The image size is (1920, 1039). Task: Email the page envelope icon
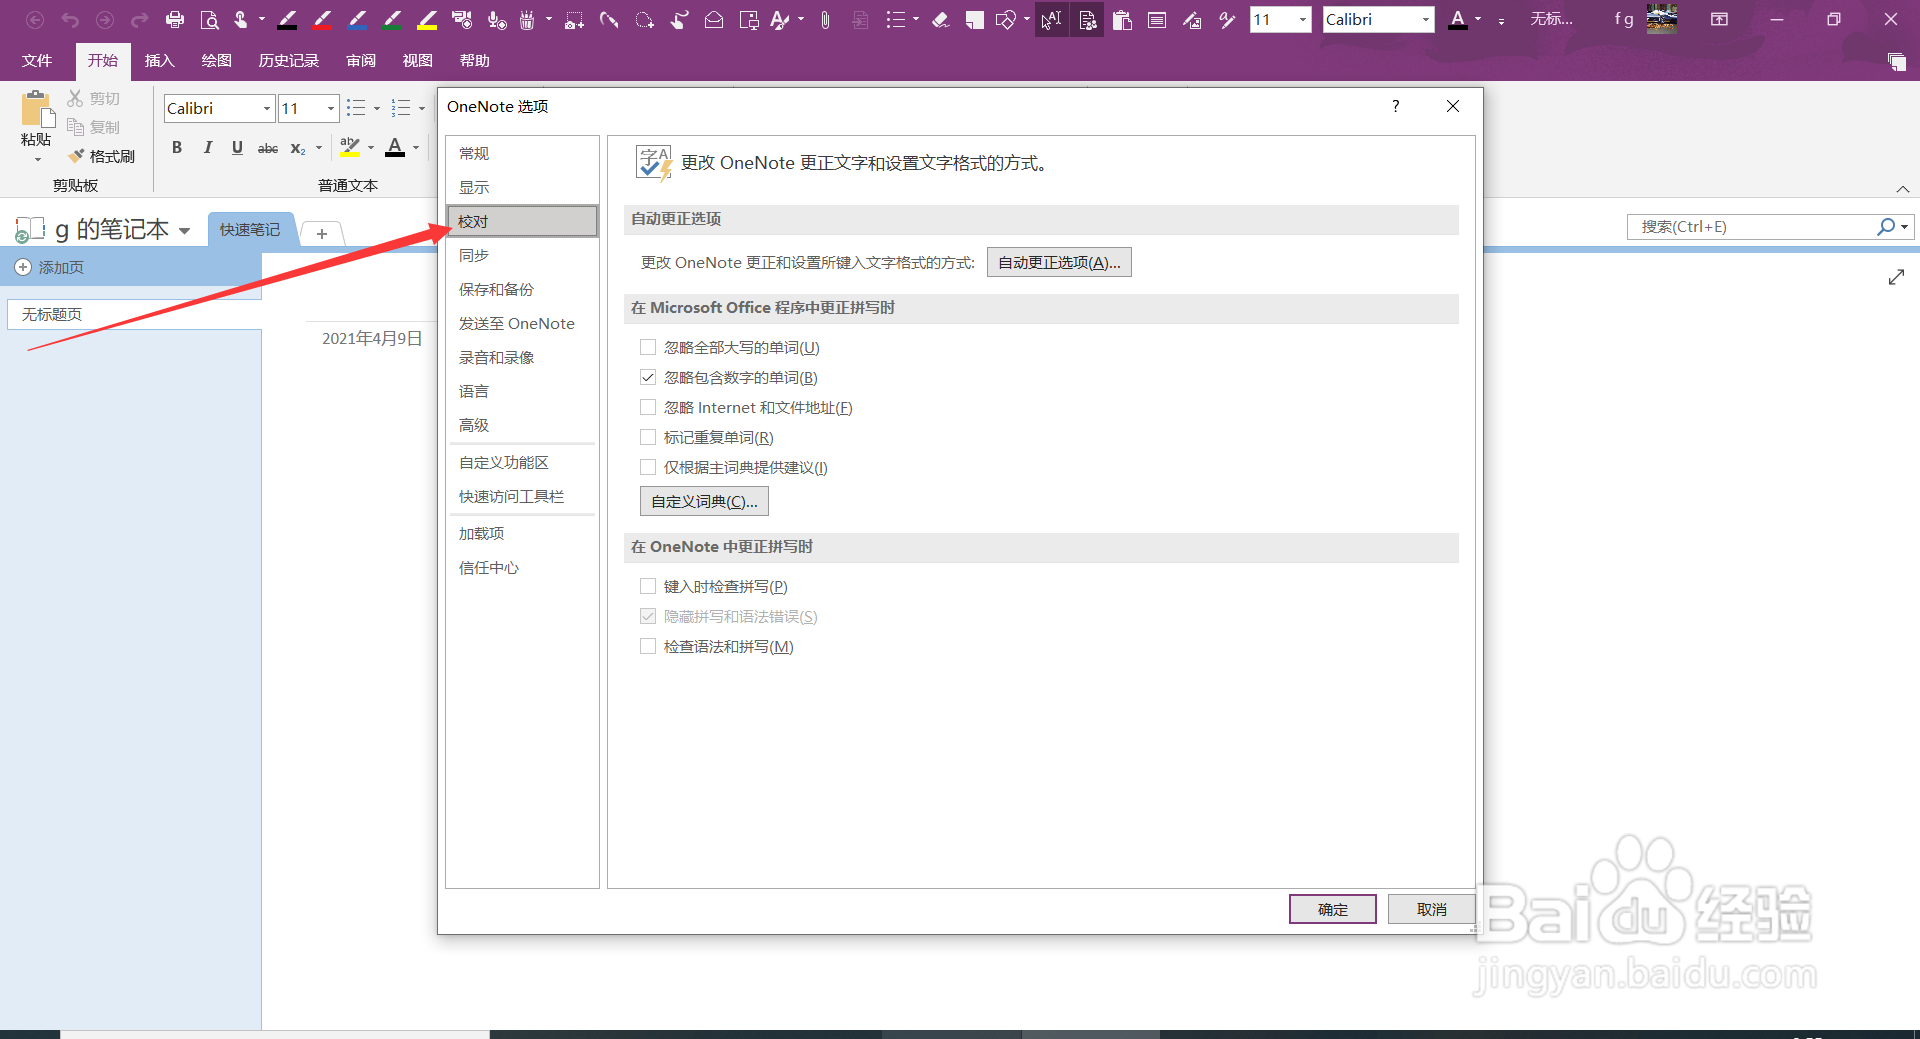click(x=714, y=19)
